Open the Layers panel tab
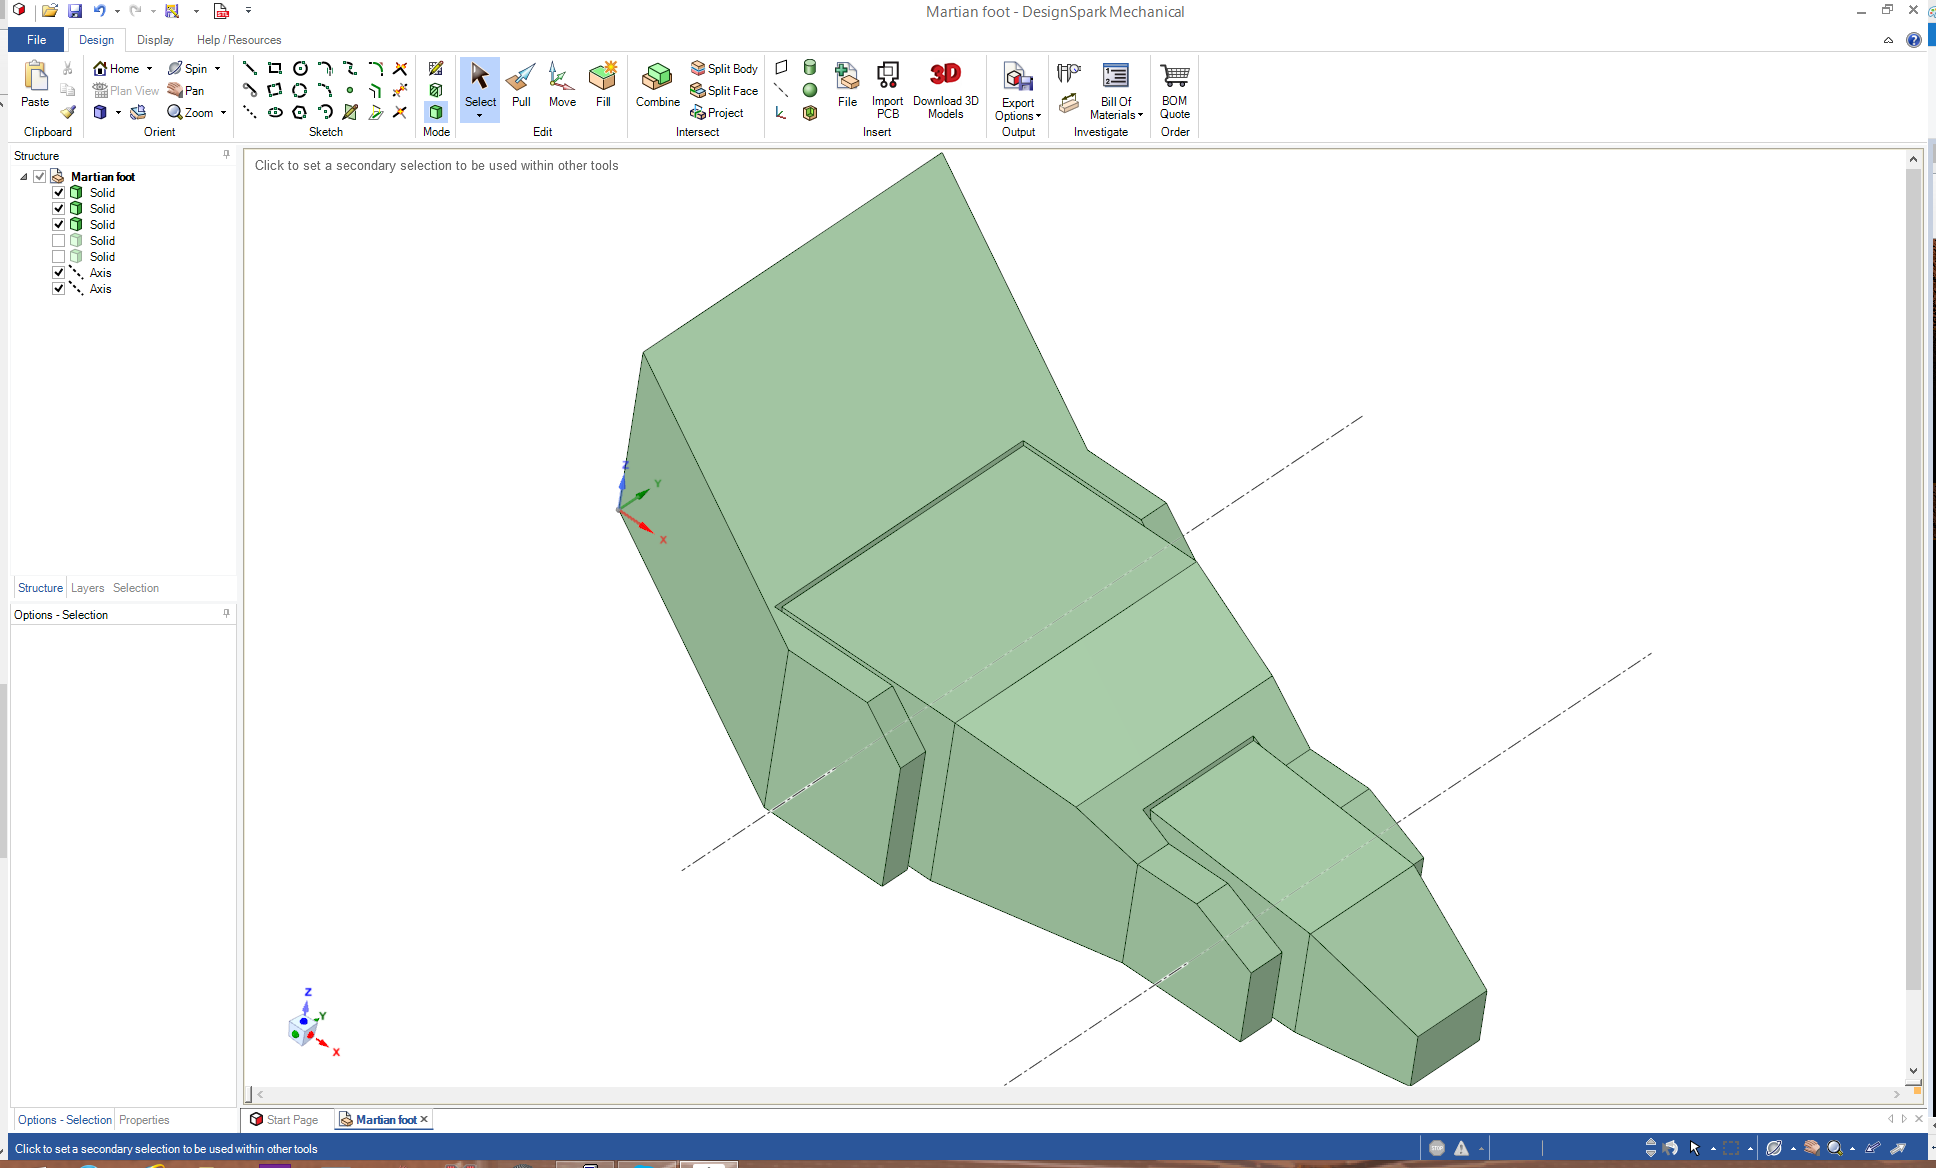The width and height of the screenshot is (1936, 1168). 87,588
